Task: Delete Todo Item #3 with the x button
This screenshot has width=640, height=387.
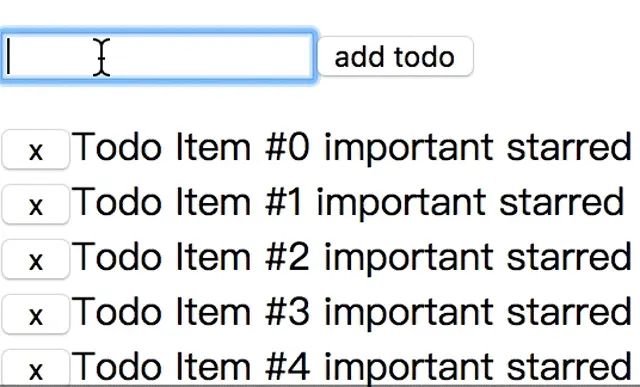Action: click(x=36, y=314)
